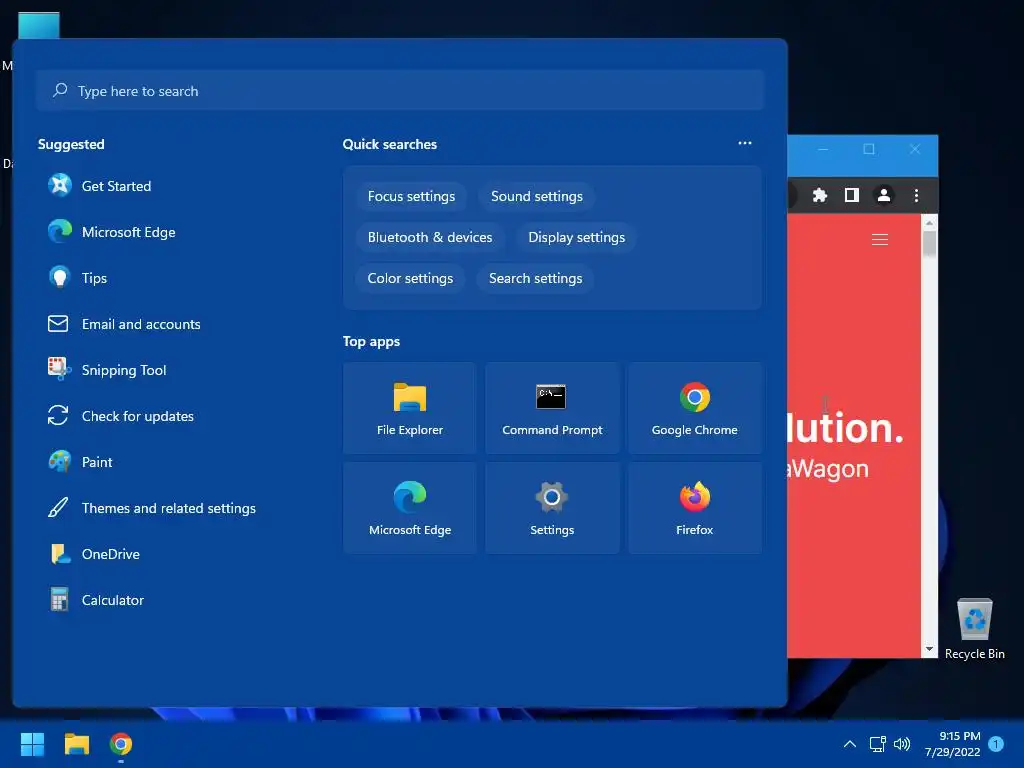Click the Chrome page scrollbar thumb
The width and height of the screenshot is (1024, 768).
(x=929, y=244)
